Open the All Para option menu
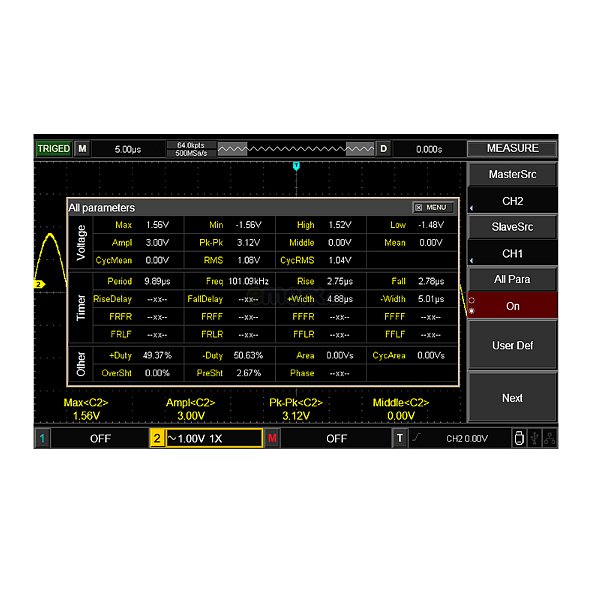The width and height of the screenshot is (590, 590). coord(512,280)
